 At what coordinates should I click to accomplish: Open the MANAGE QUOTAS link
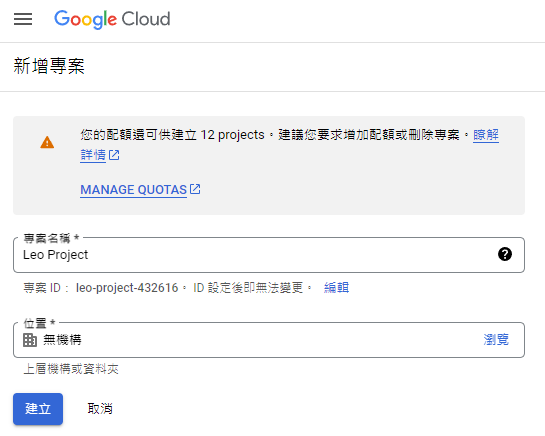[x=133, y=190]
